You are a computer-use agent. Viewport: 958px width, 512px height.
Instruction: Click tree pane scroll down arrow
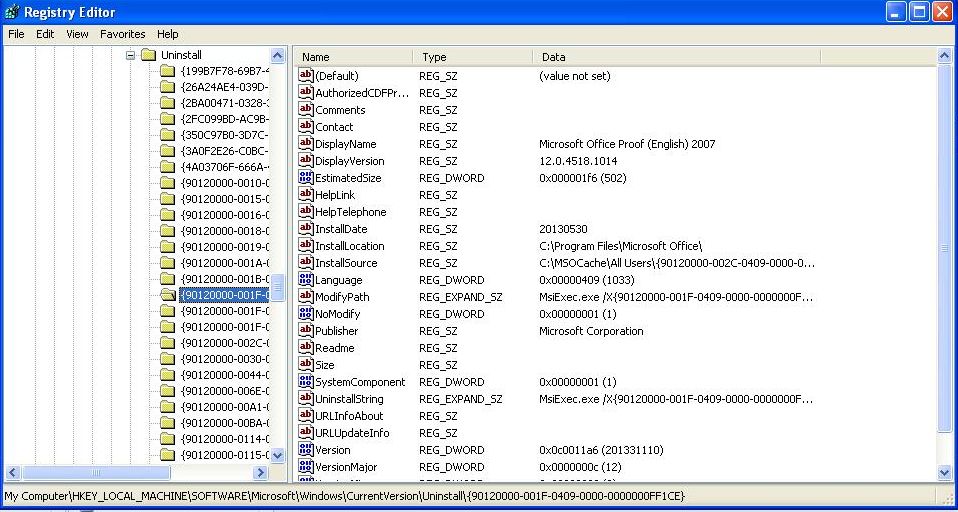tap(277, 456)
